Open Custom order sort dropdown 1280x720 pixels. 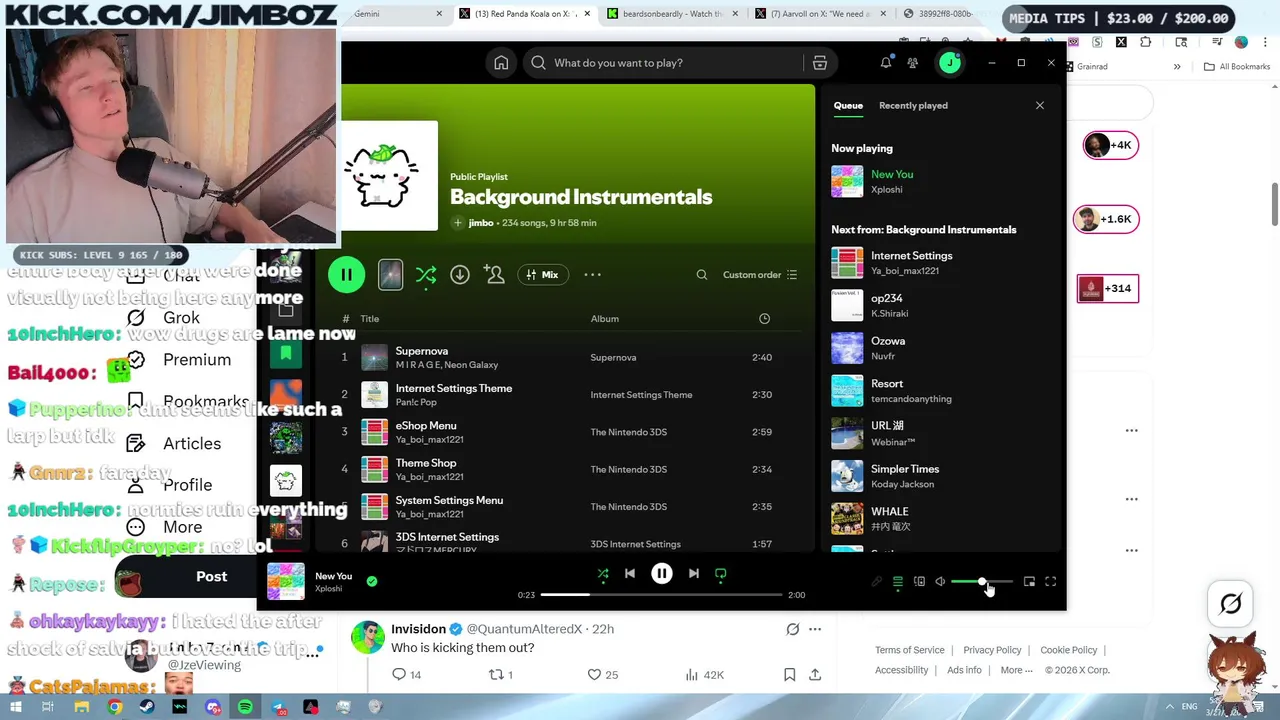760,275
